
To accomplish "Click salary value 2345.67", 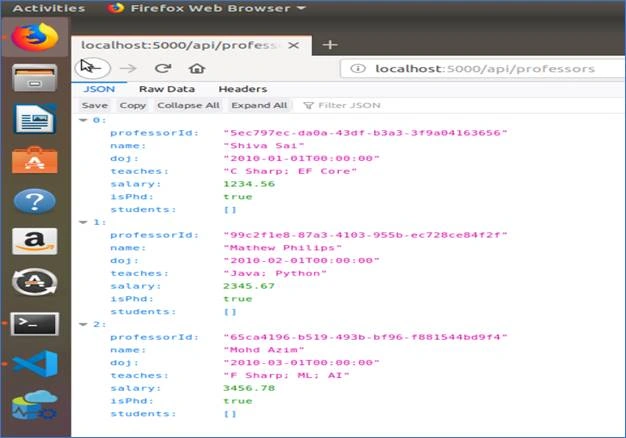I will click(249, 286).
